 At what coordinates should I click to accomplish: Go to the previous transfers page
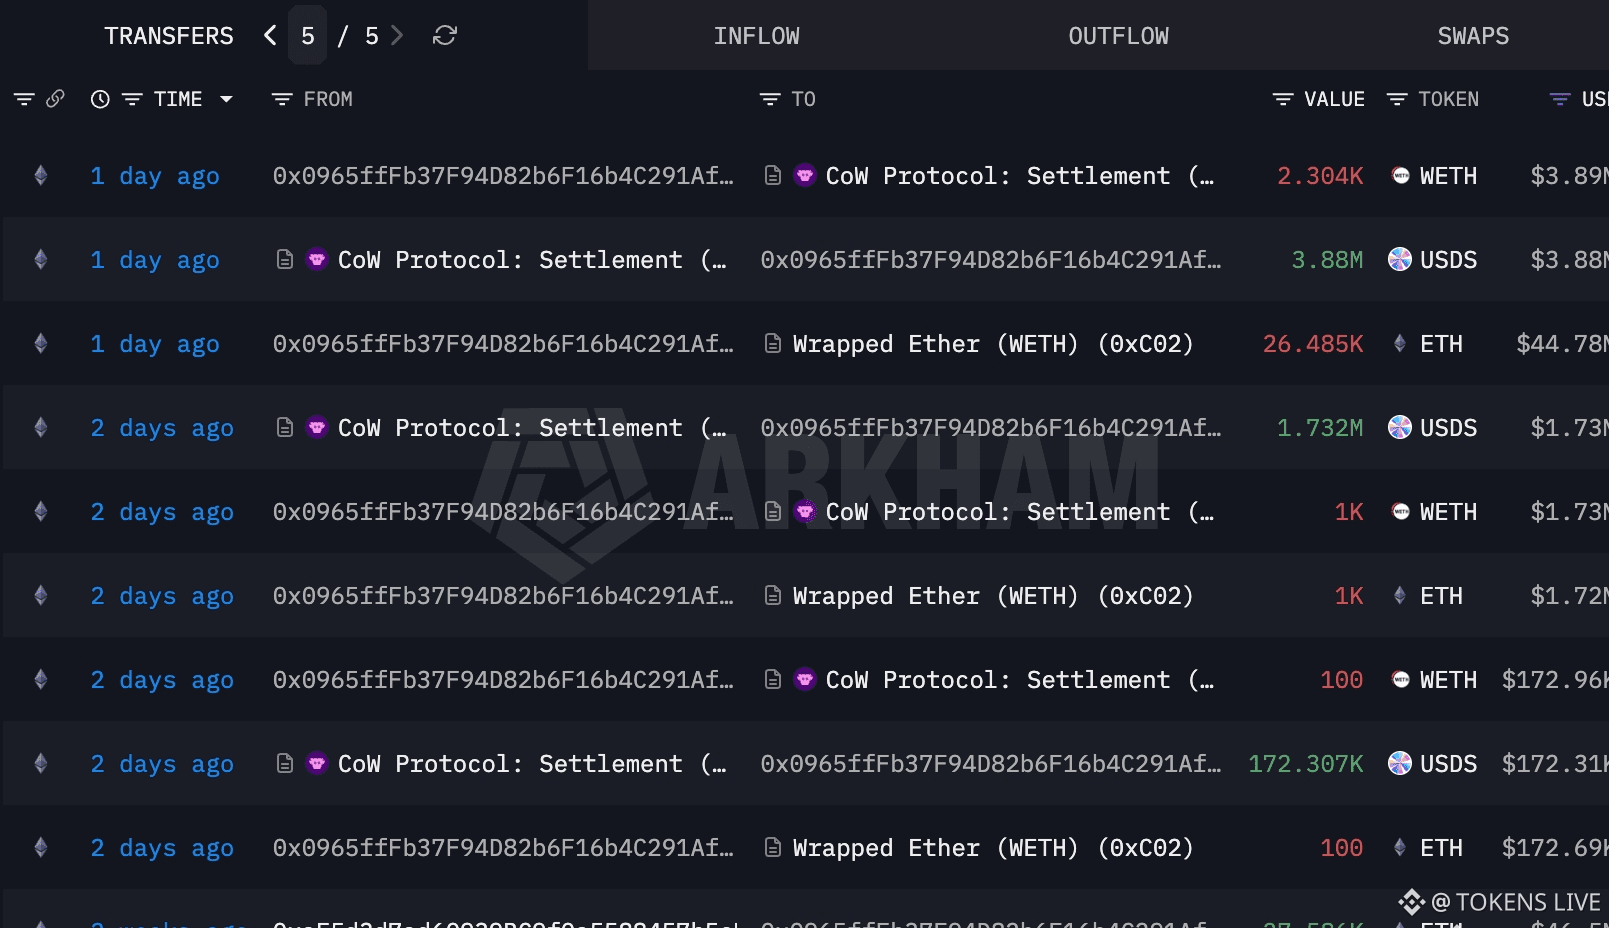270,36
